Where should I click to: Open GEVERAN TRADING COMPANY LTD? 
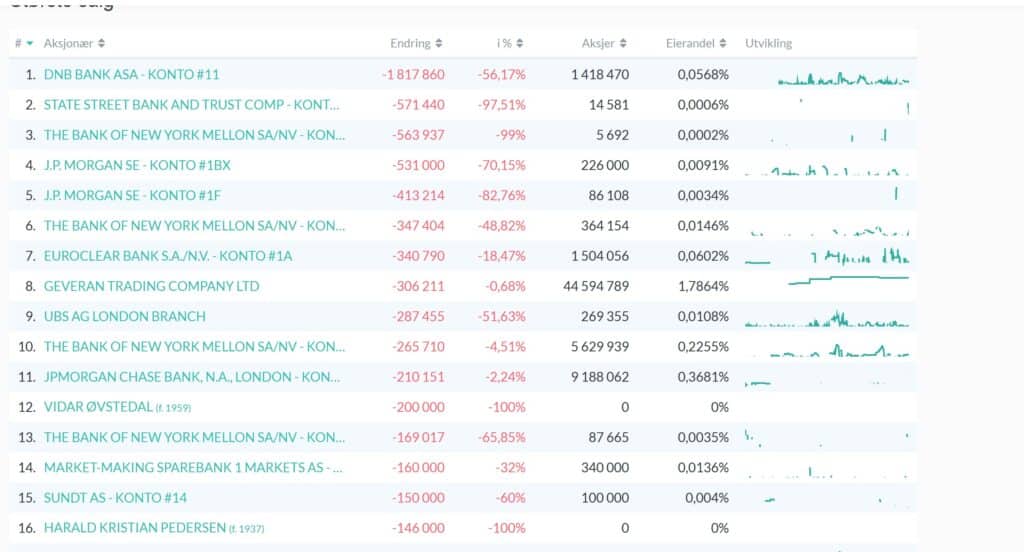152,286
